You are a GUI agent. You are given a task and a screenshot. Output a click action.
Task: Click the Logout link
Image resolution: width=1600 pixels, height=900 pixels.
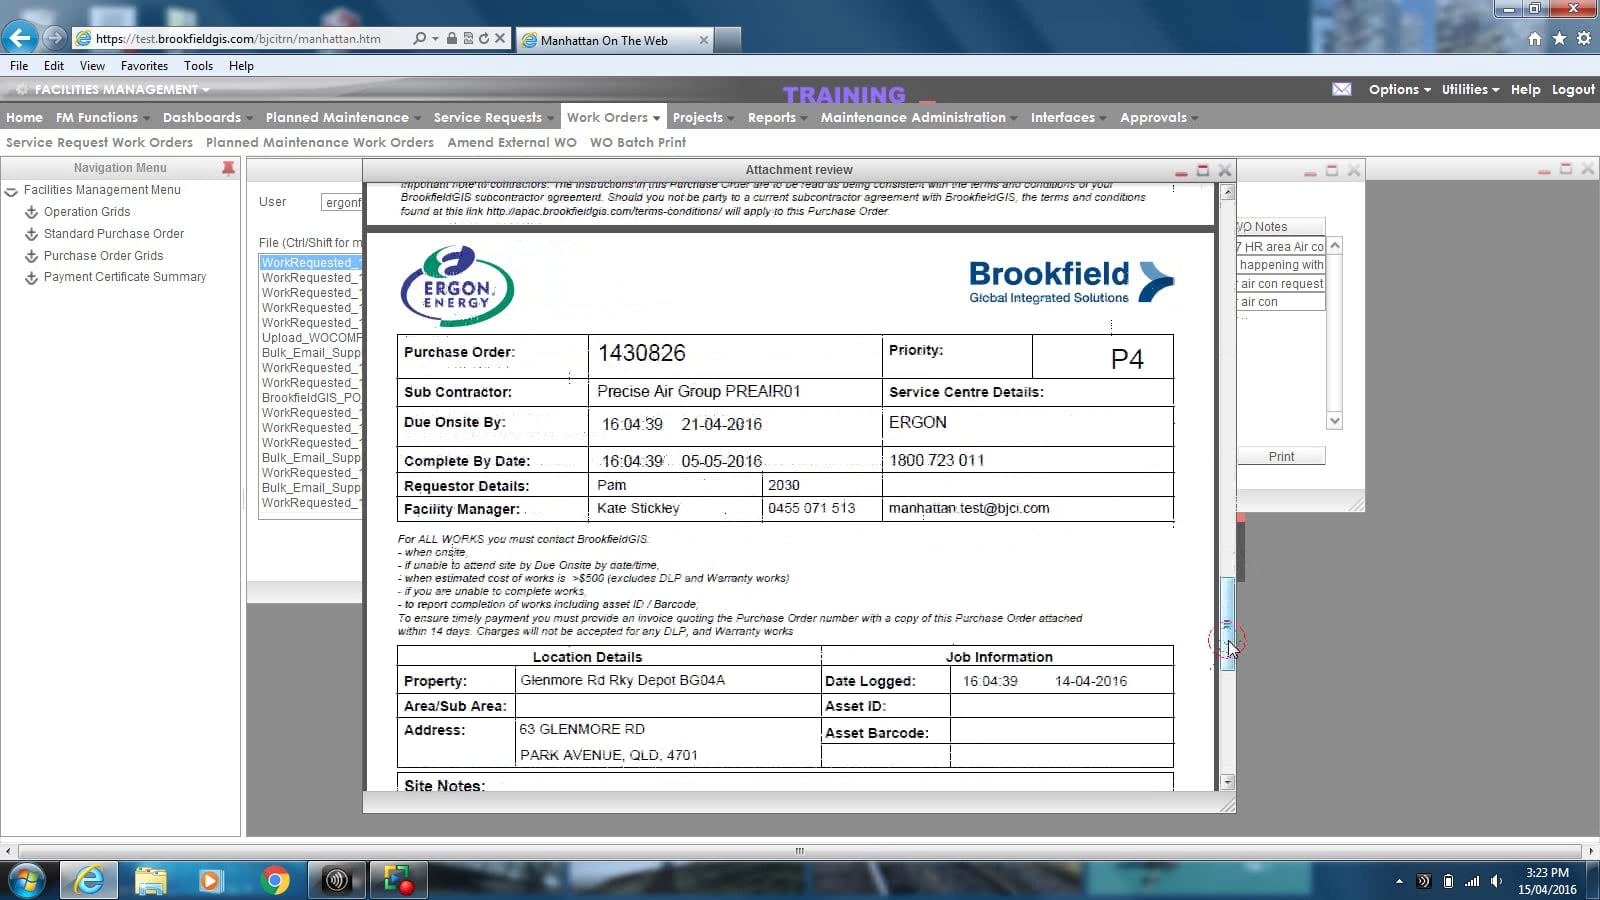point(1572,89)
